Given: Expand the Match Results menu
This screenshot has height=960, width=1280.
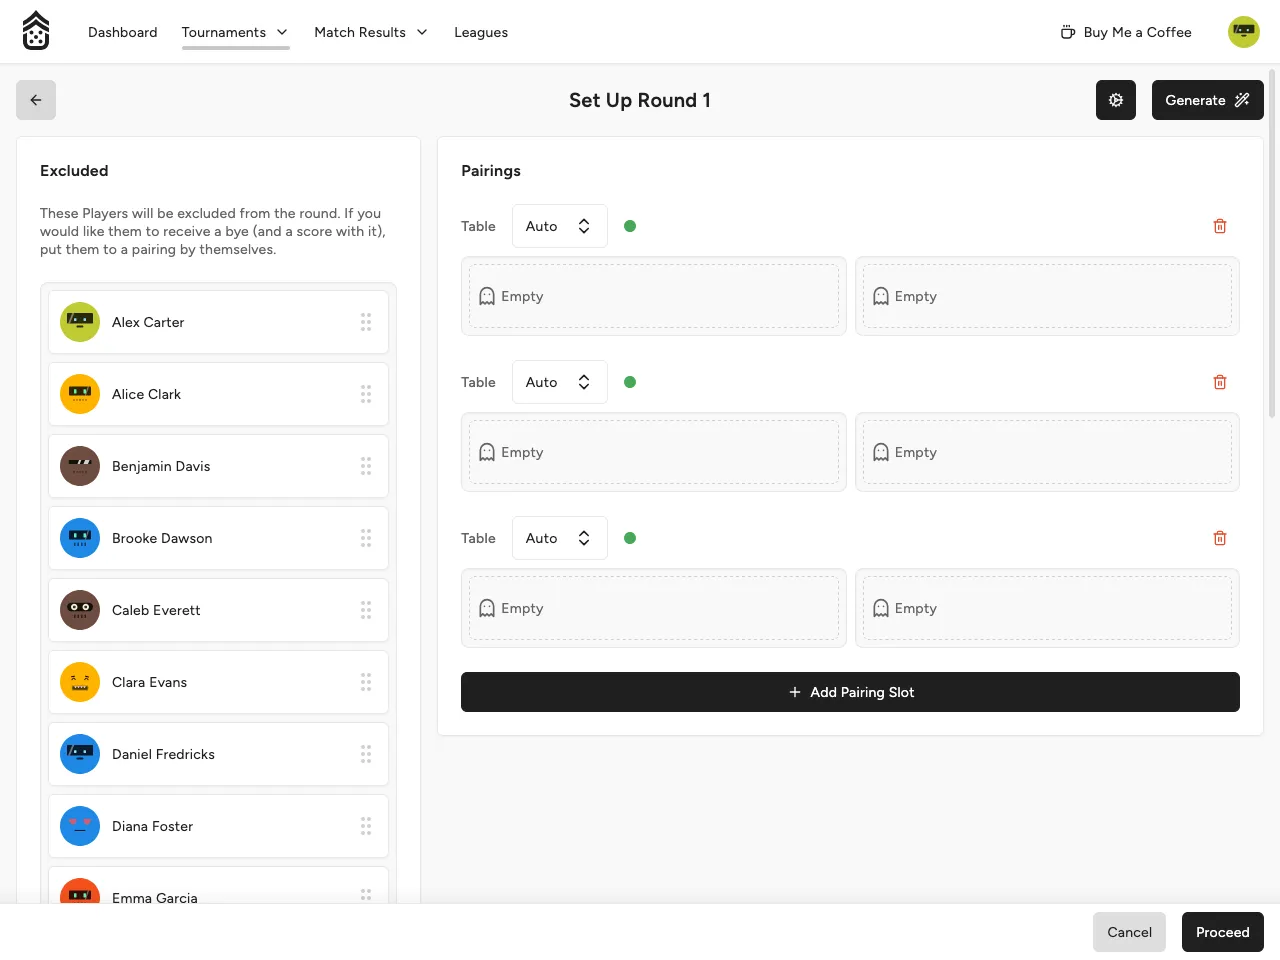Looking at the screenshot, I should pyautogui.click(x=371, y=32).
